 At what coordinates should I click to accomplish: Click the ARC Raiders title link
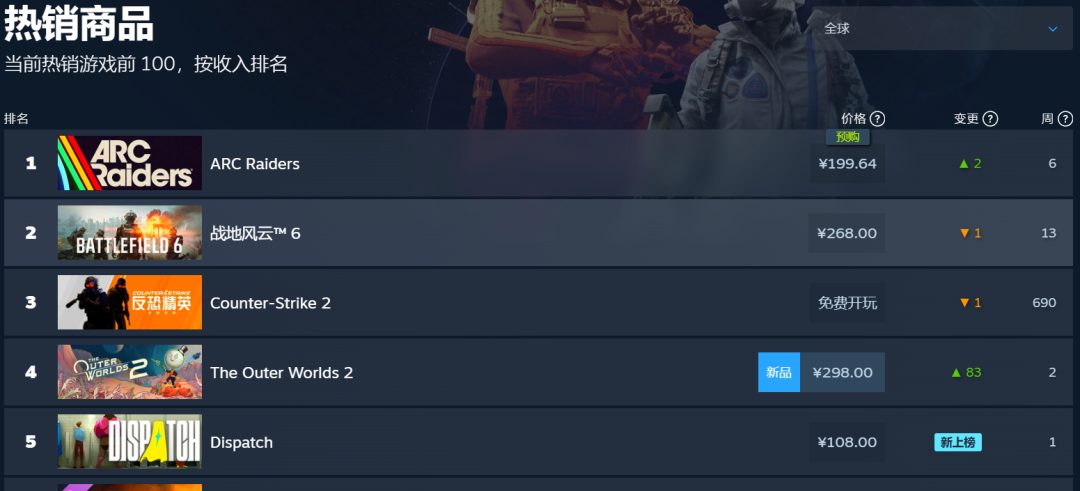pyautogui.click(x=255, y=164)
